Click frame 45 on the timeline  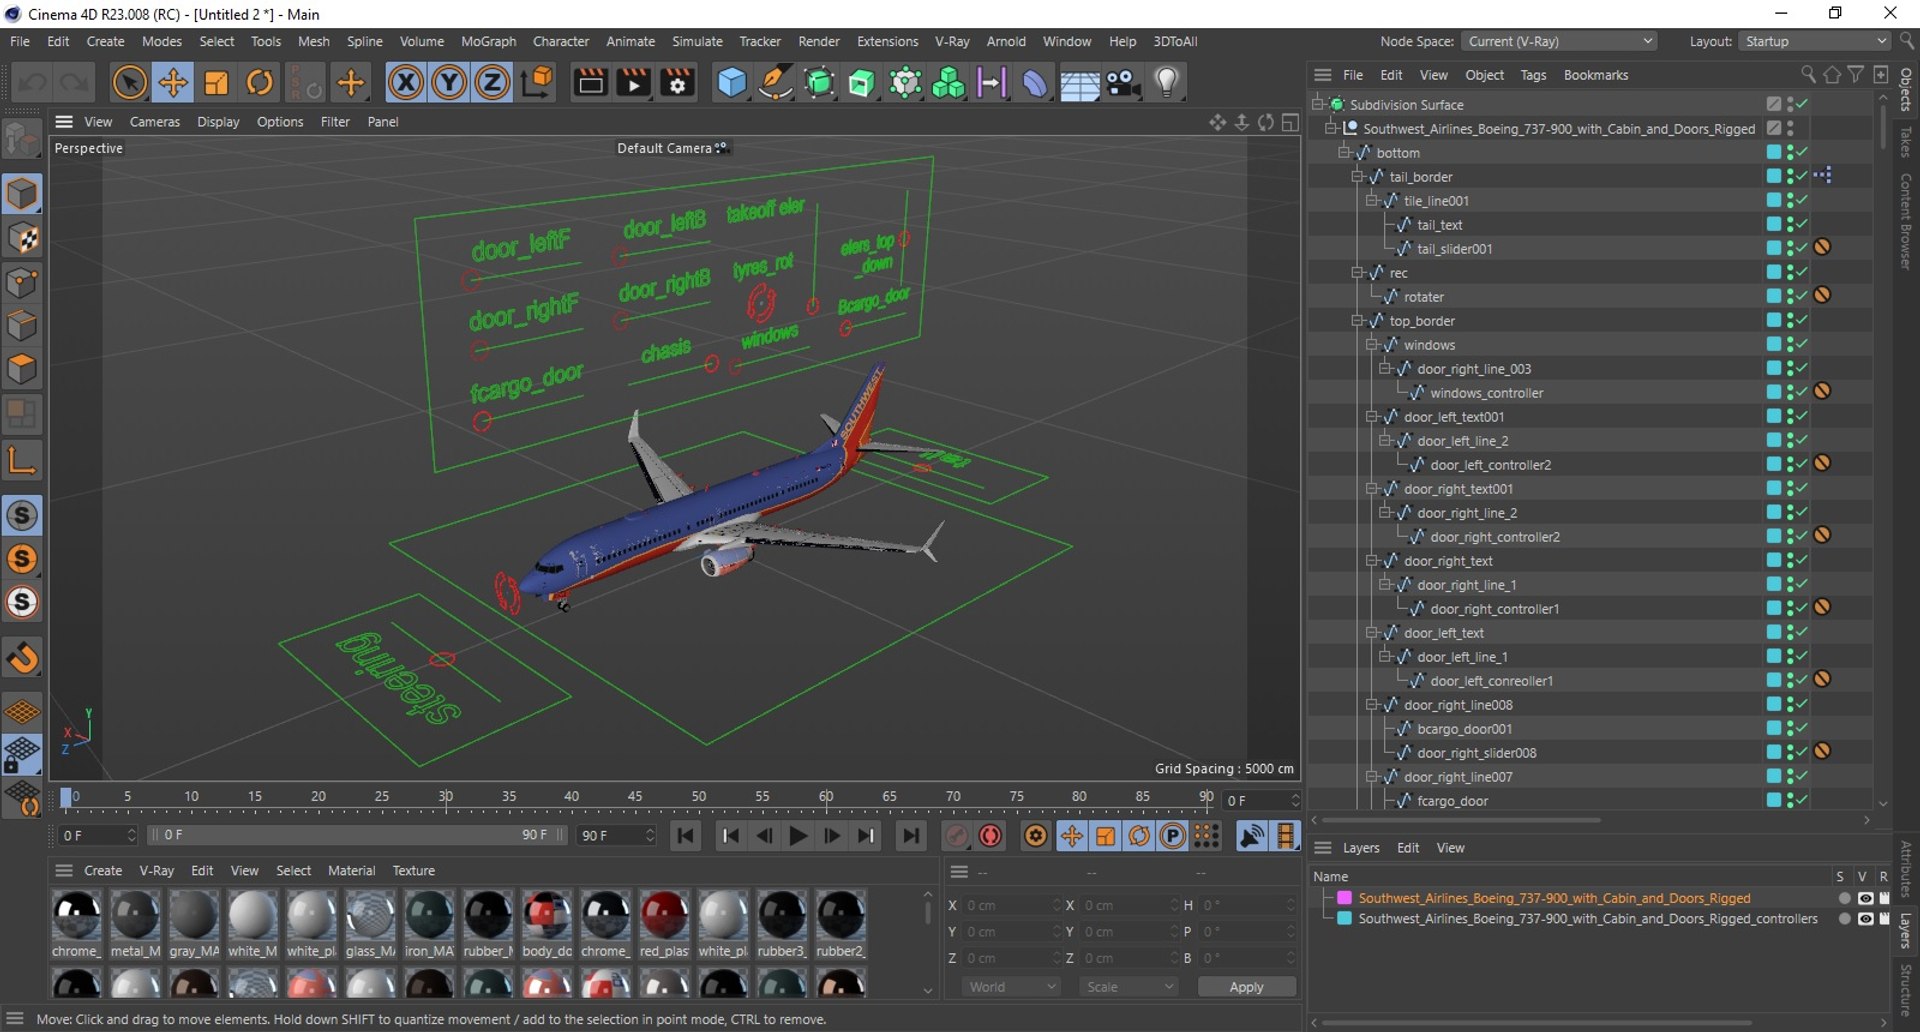[635, 798]
